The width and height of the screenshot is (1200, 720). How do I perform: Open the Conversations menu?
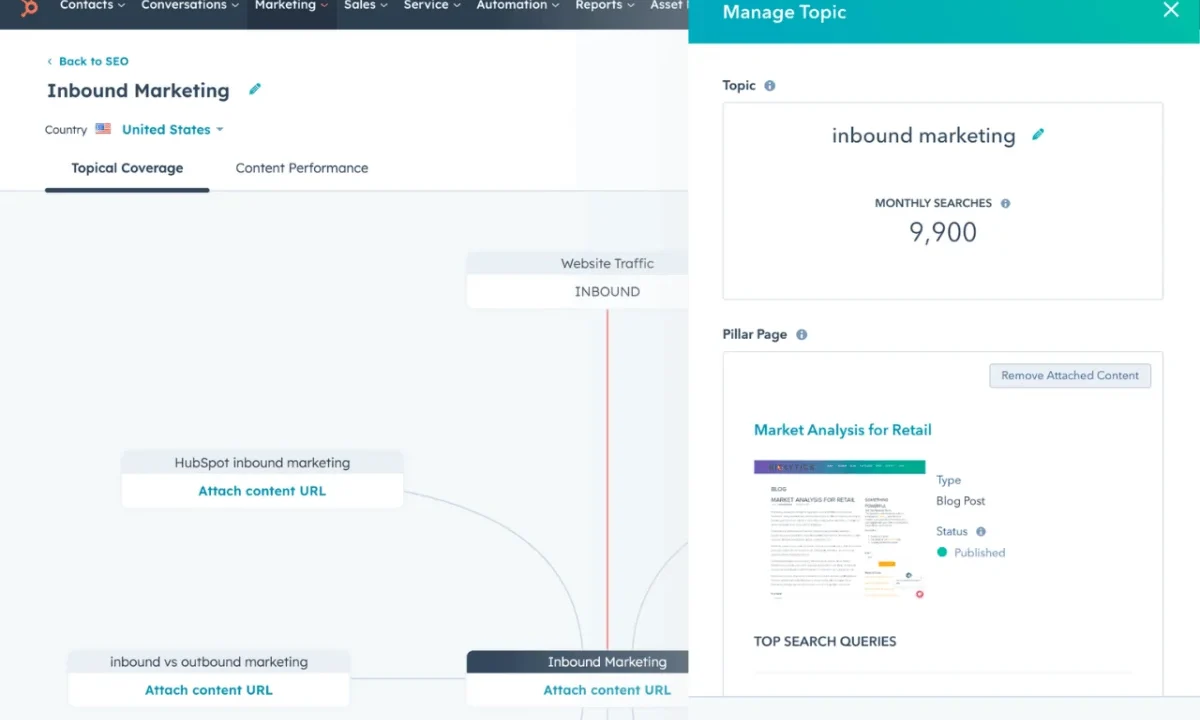click(190, 6)
